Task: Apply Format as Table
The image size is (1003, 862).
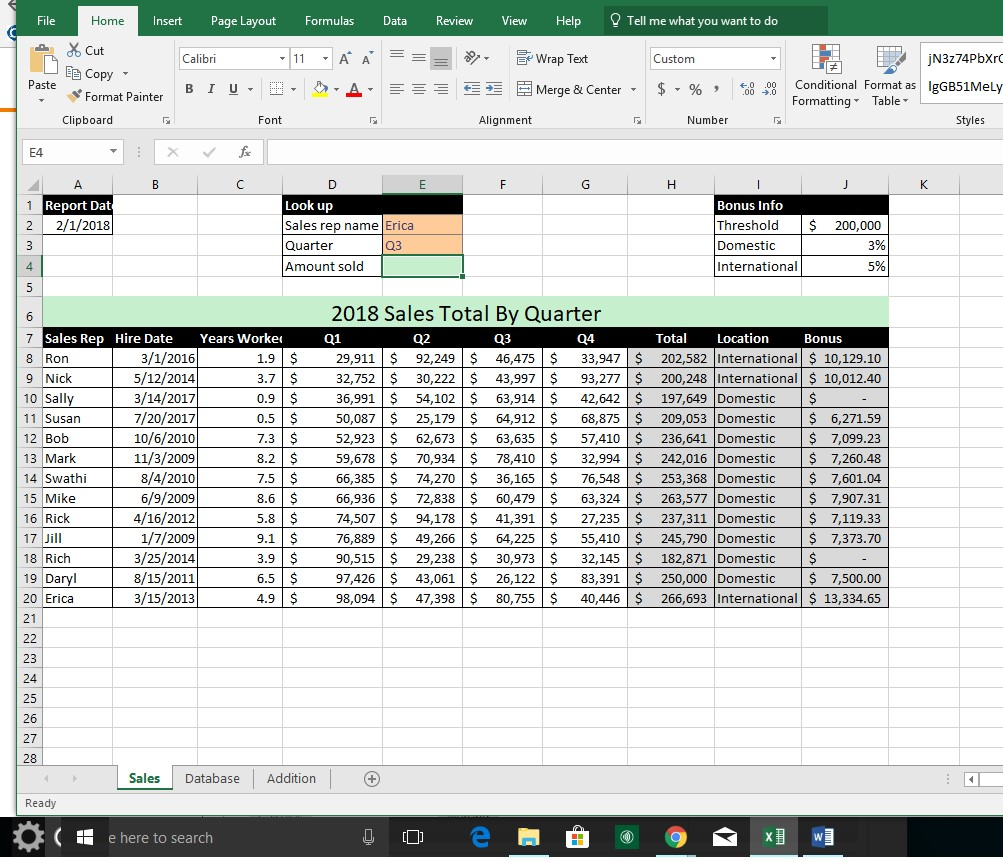Action: click(889, 75)
